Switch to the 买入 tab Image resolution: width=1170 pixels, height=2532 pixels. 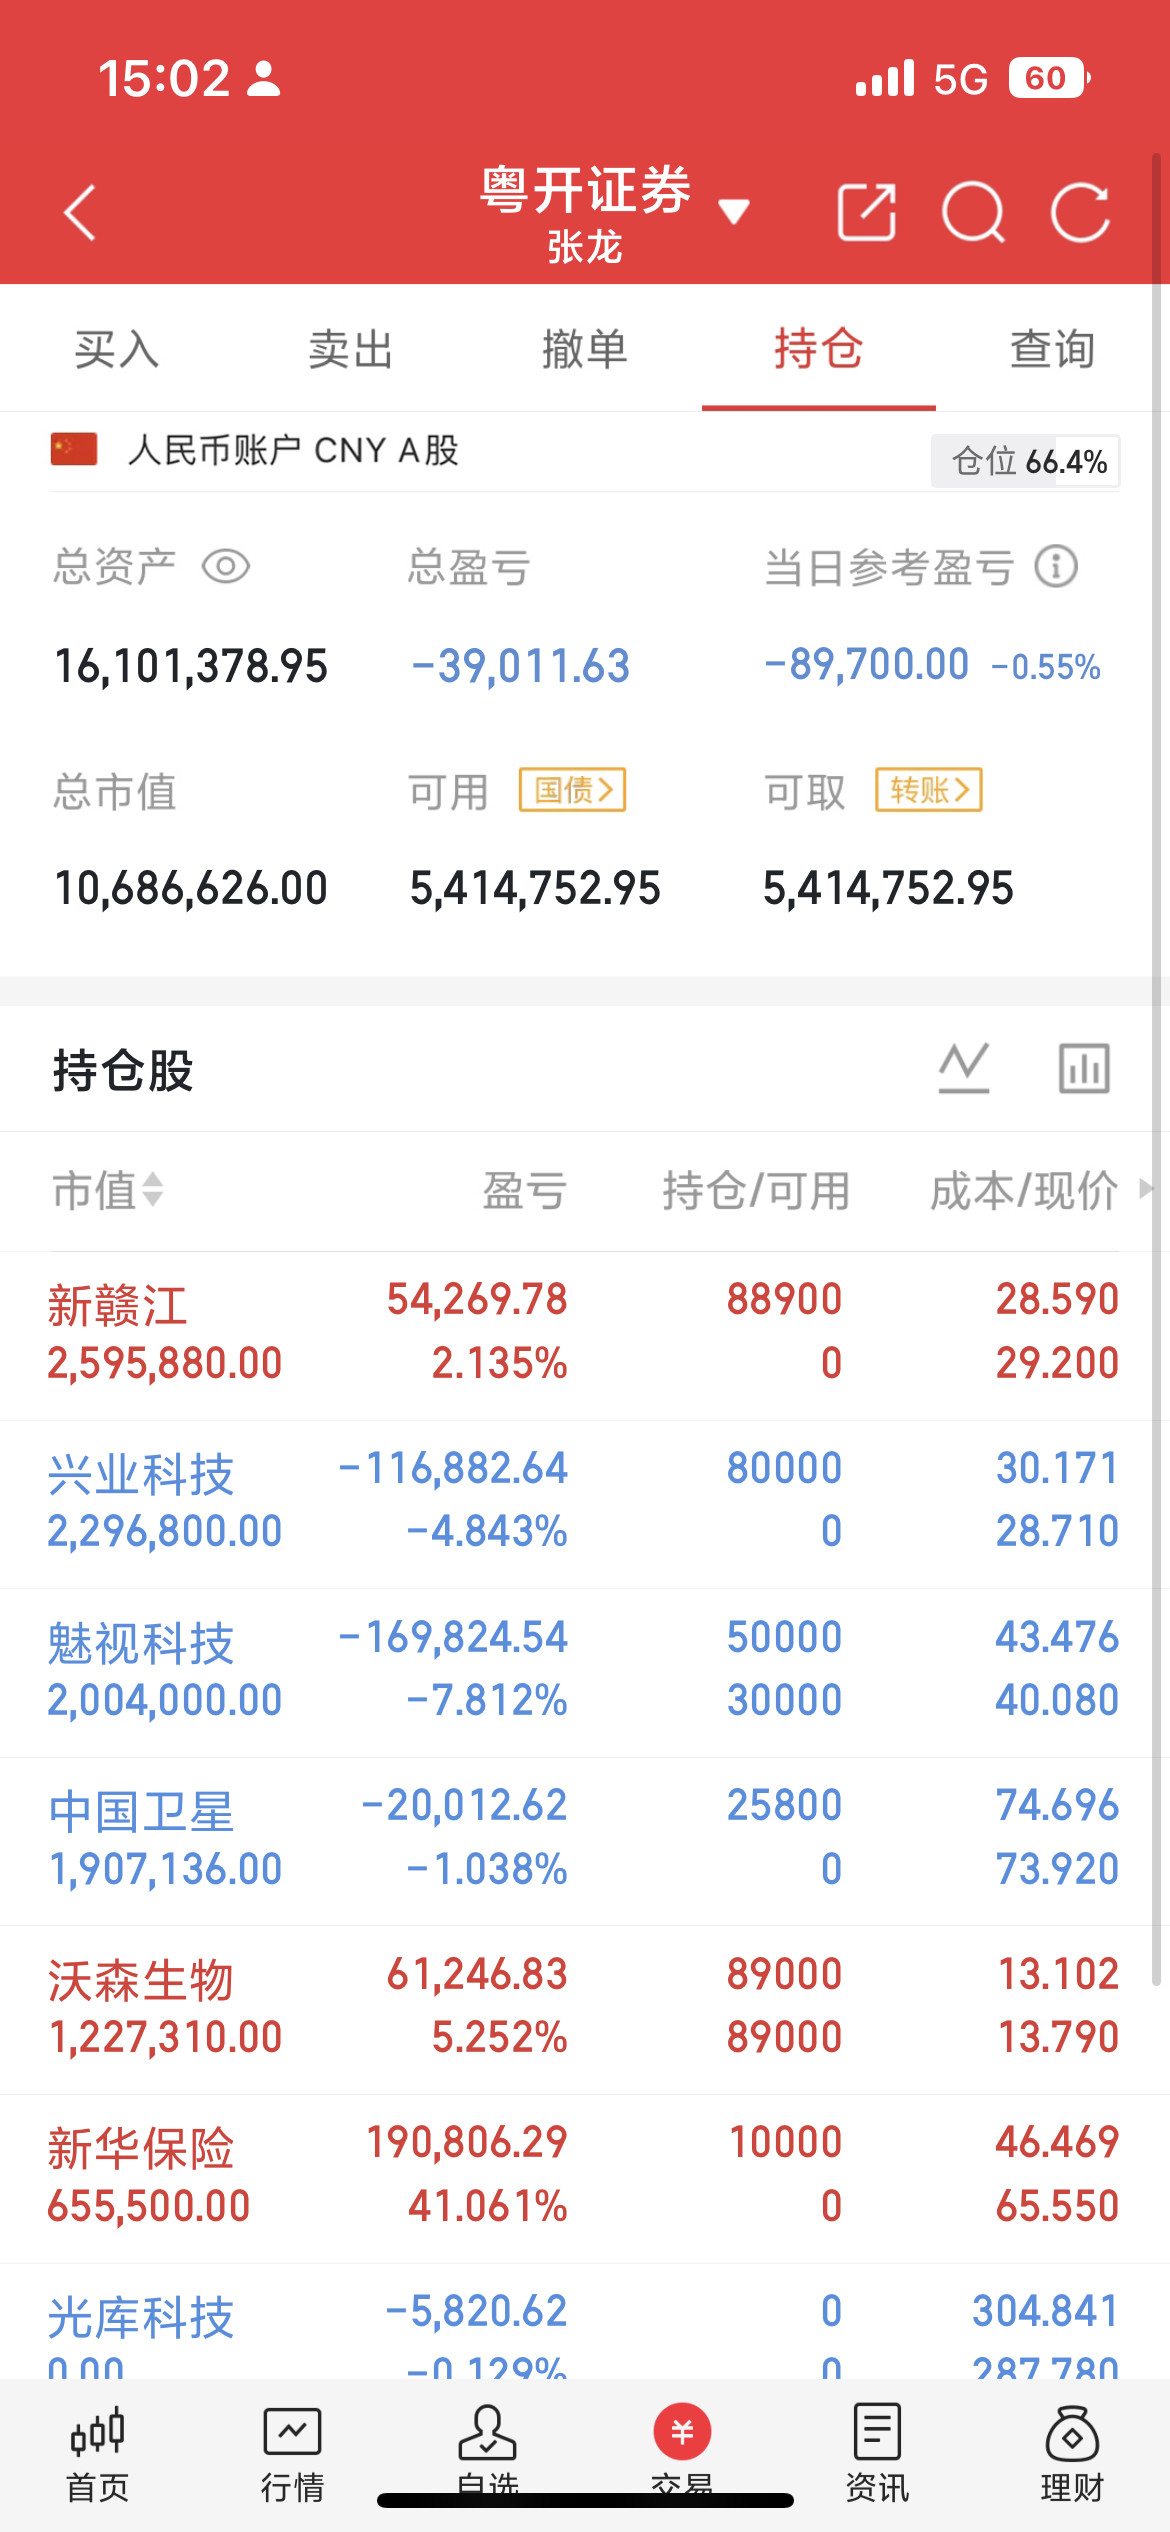(117, 348)
